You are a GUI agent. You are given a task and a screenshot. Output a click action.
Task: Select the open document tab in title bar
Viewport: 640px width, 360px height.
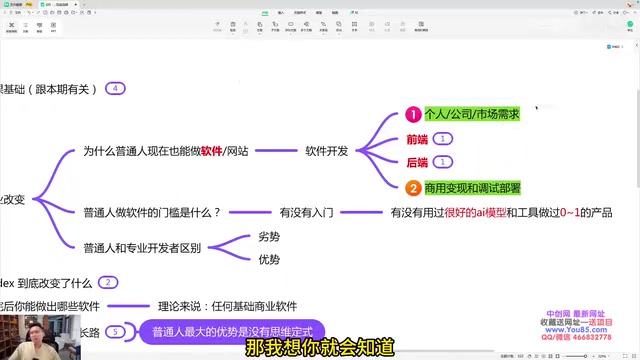pyautogui.click(x=59, y=4)
